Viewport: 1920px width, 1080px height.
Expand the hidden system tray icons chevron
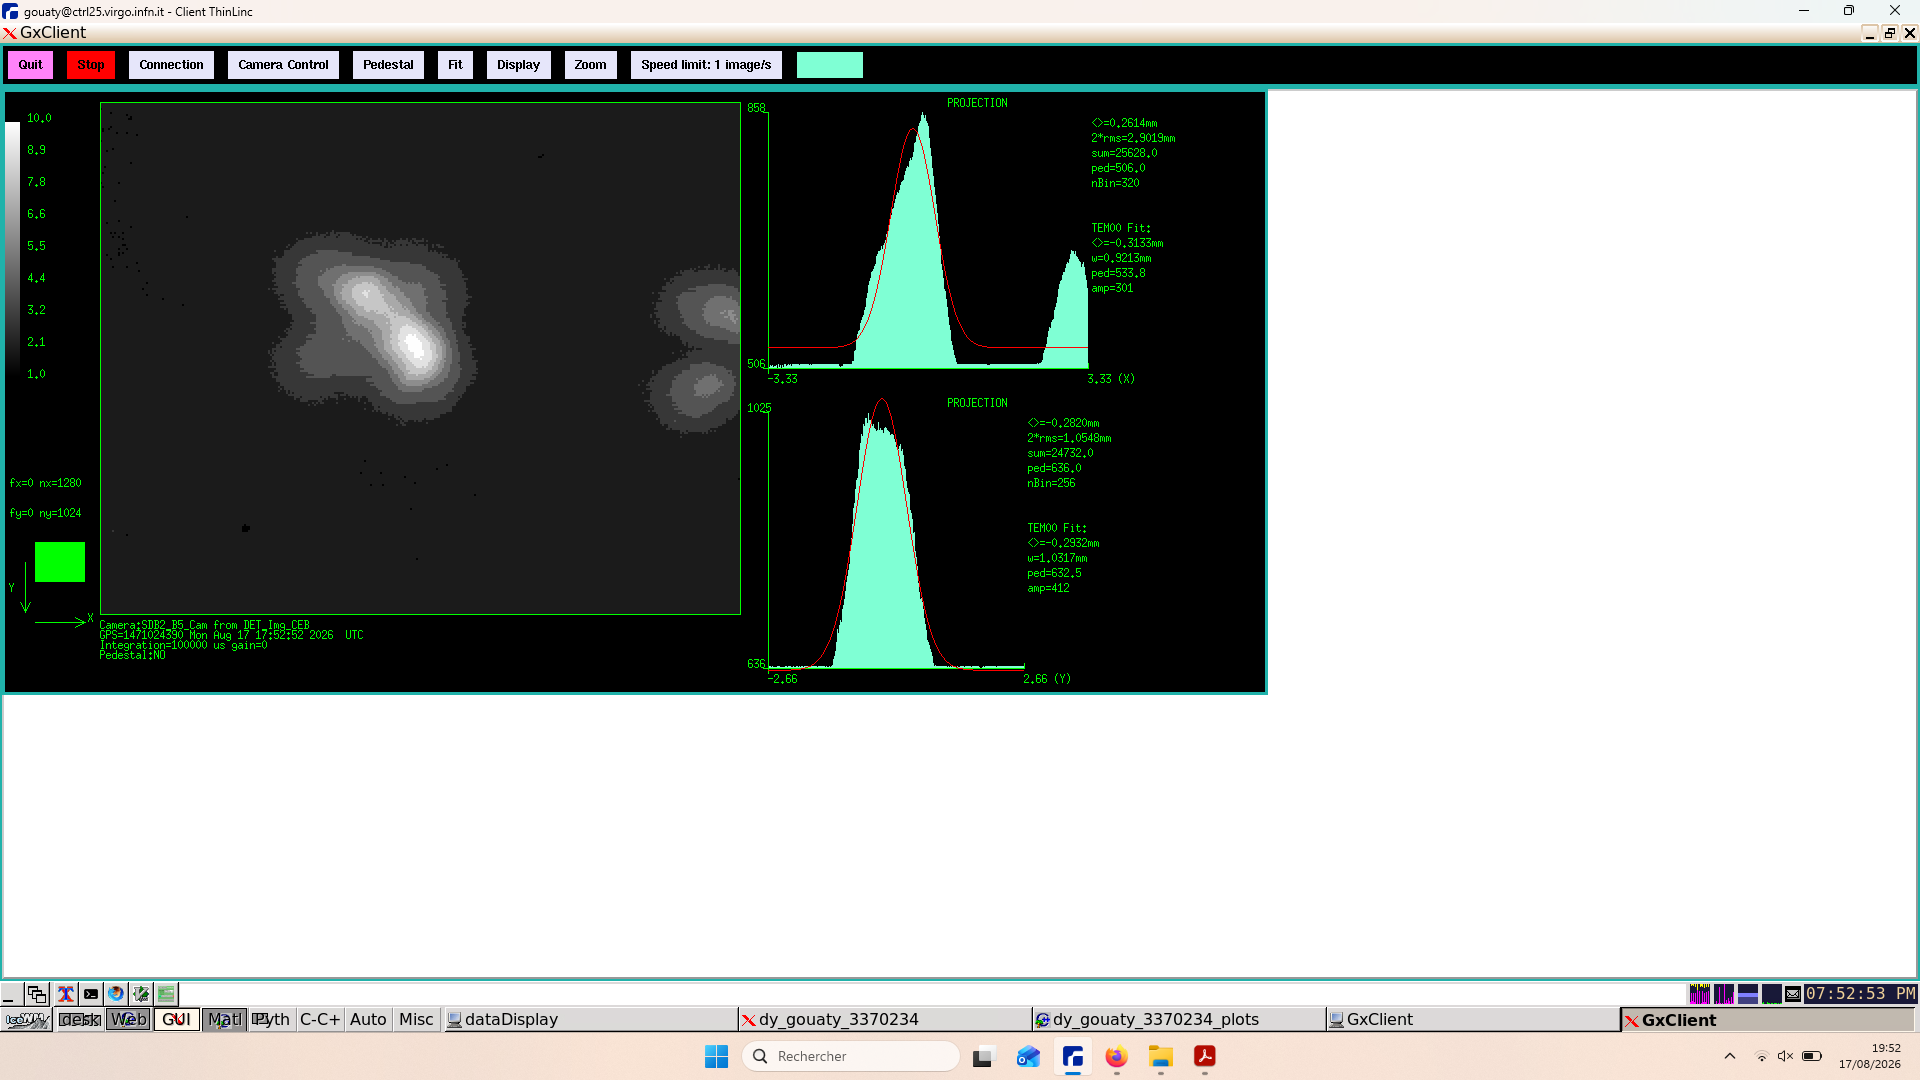tap(1730, 1056)
